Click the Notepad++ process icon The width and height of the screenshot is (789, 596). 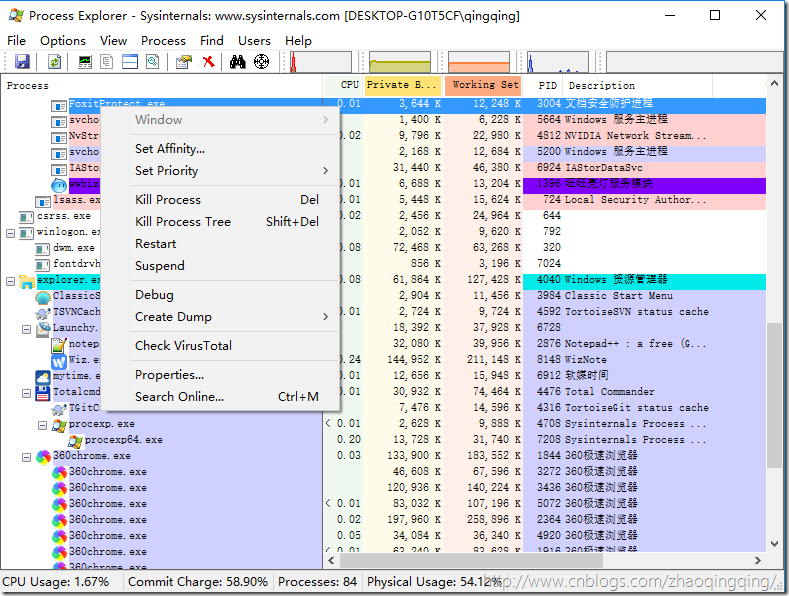pyautogui.click(x=59, y=345)
